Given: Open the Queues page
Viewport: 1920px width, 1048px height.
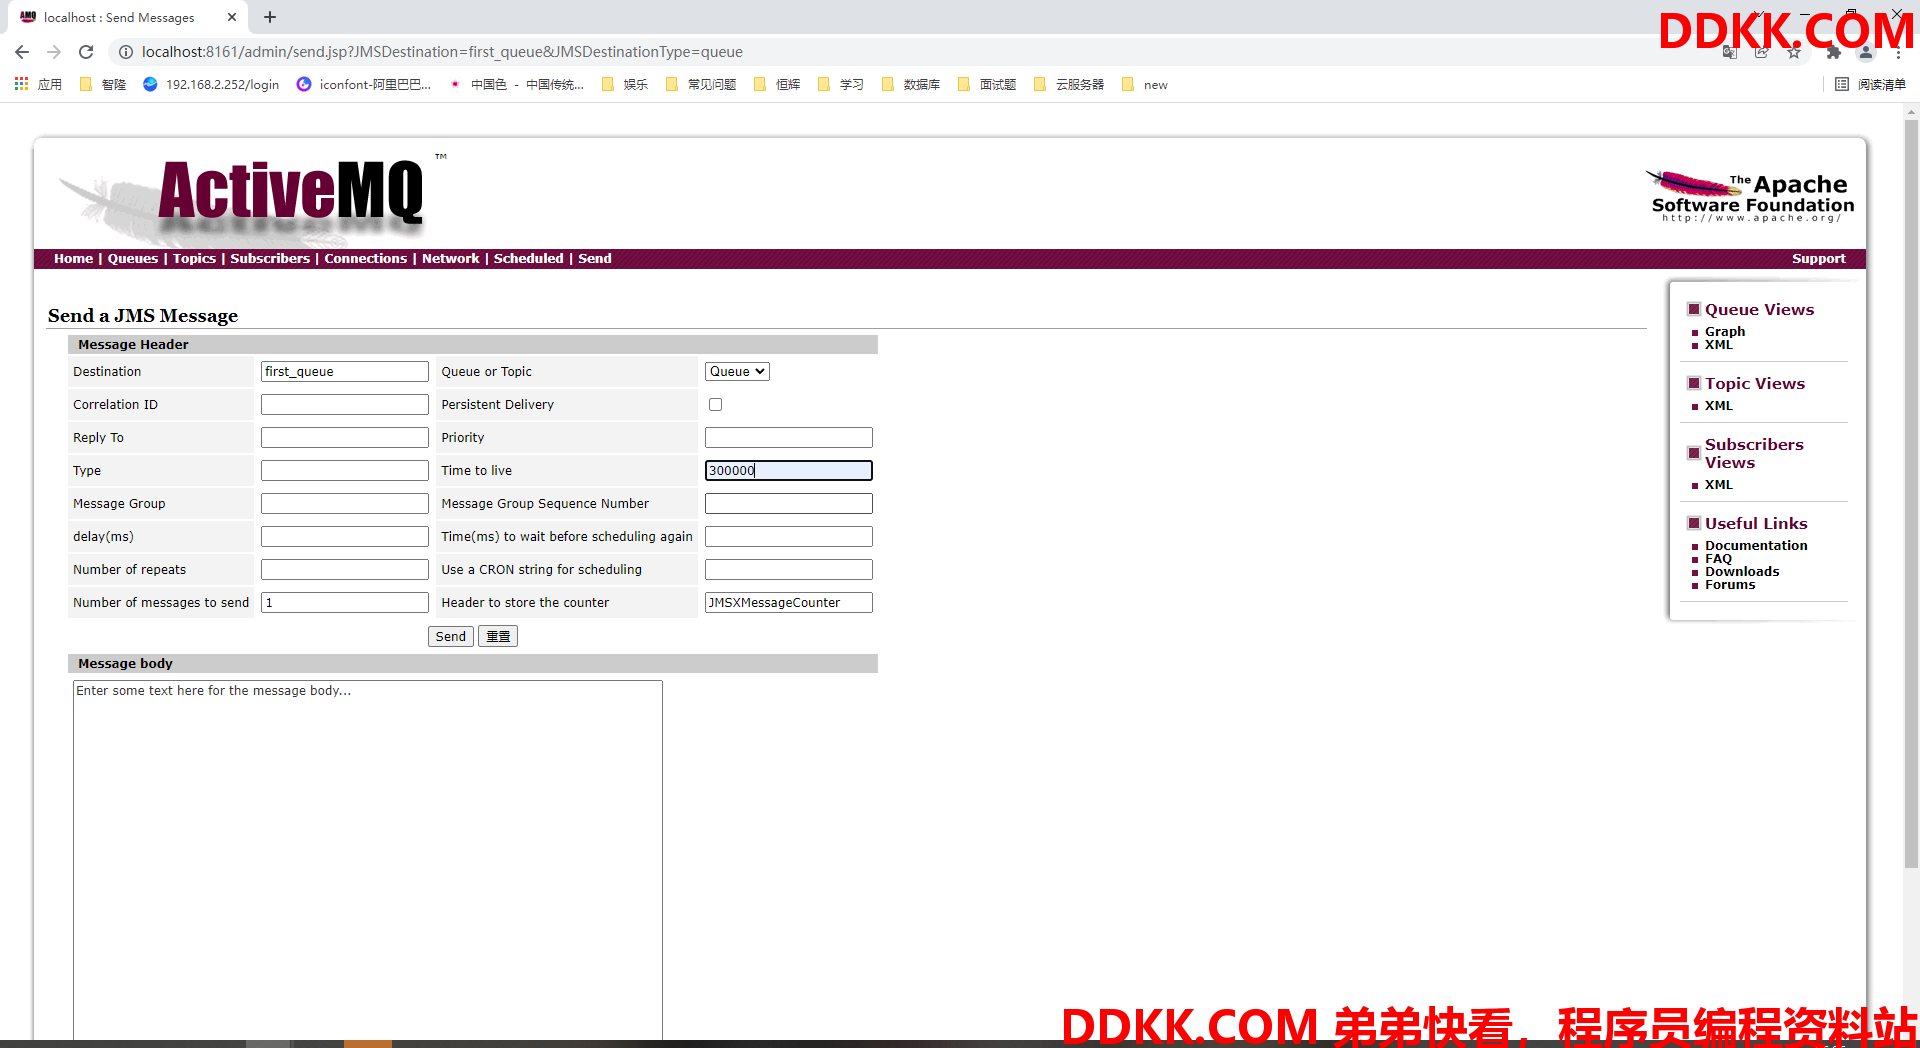Looking at the screenshot, I should [133, 258].
